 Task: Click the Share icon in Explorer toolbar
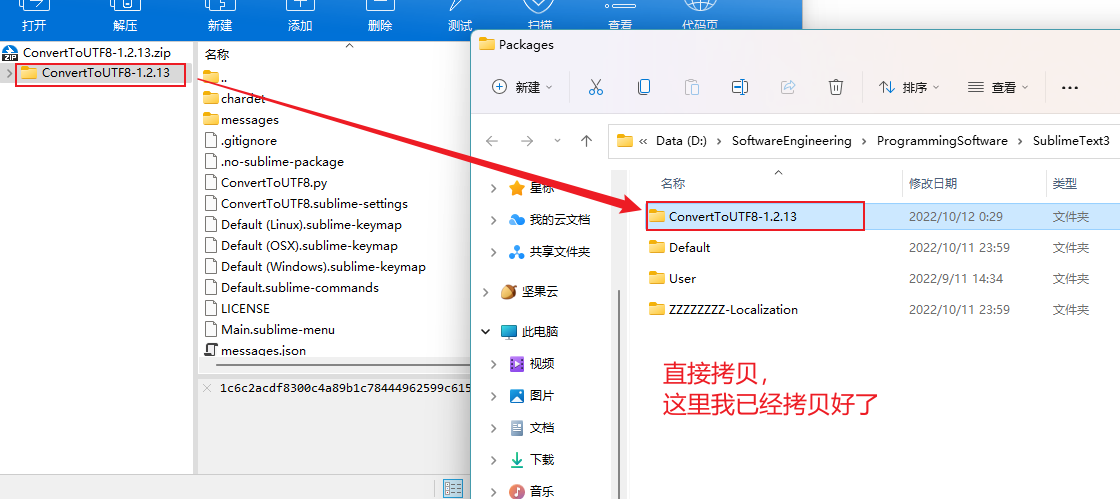click(788, 87)
